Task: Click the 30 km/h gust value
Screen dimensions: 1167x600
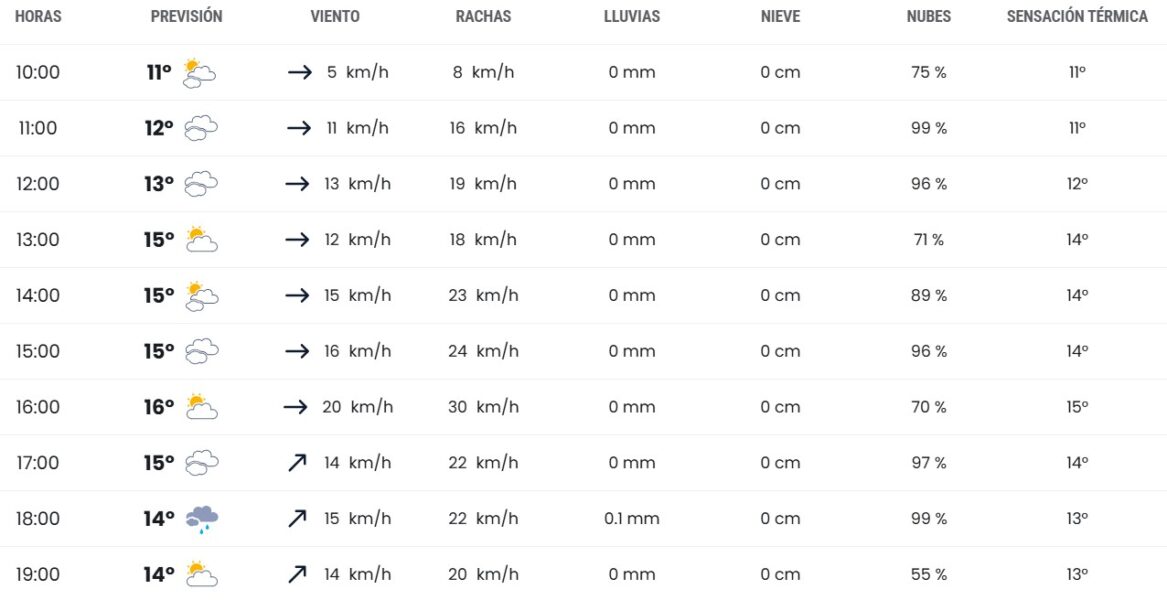Action: (x=483, y=407)
